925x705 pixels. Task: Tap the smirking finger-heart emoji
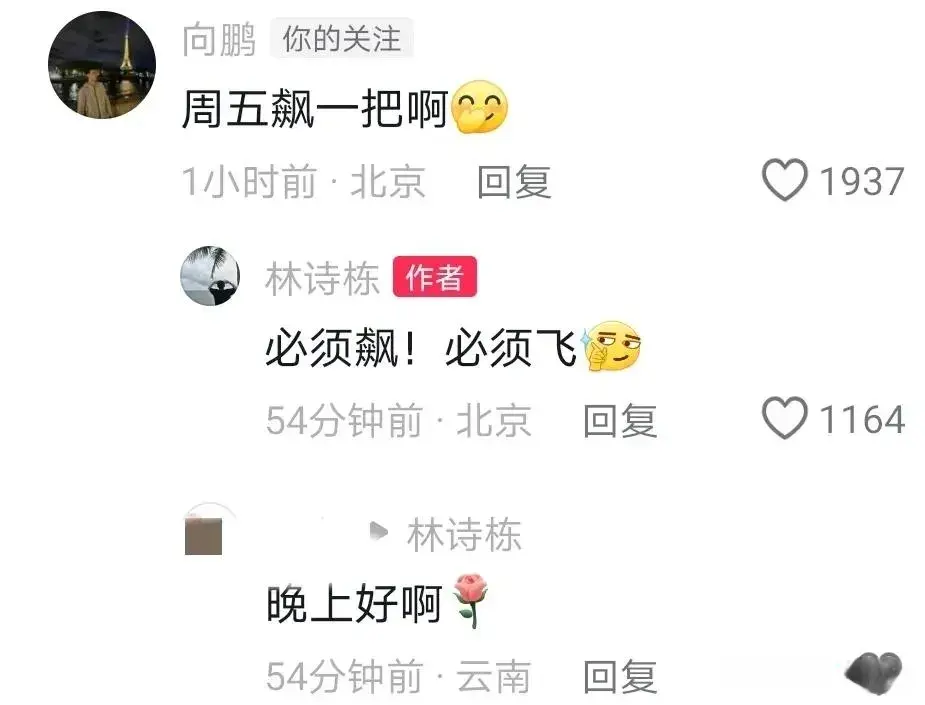[x=611, y=347]
